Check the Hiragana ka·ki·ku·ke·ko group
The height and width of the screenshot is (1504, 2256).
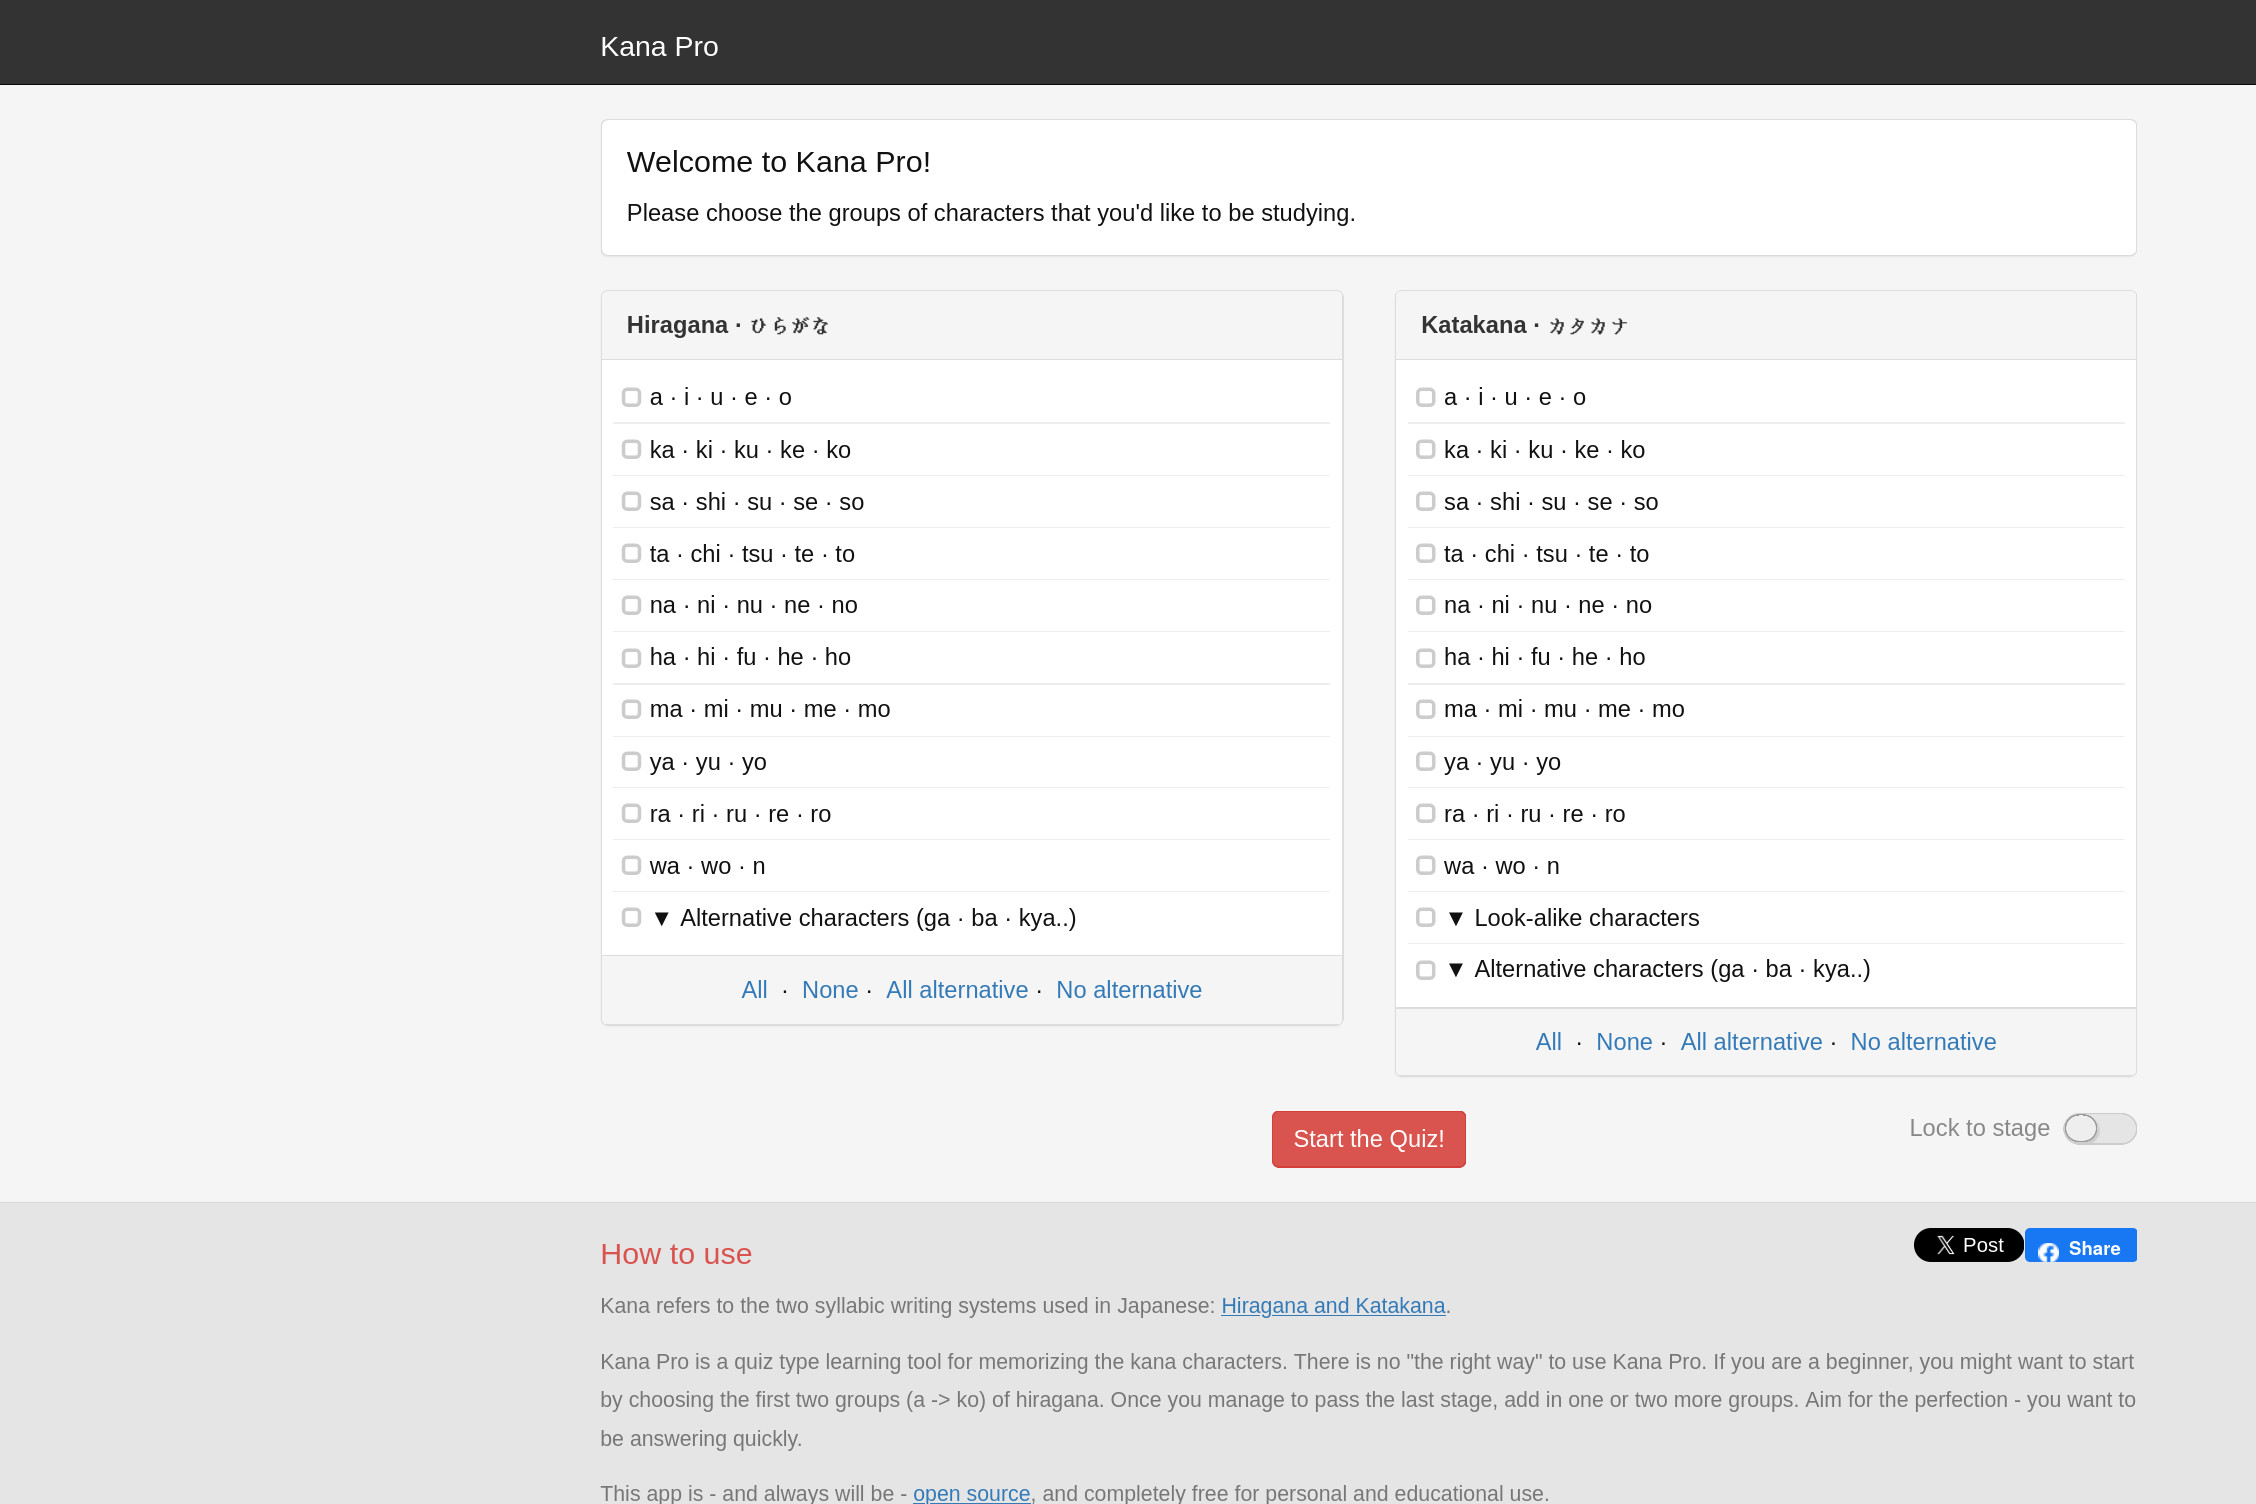631,449
